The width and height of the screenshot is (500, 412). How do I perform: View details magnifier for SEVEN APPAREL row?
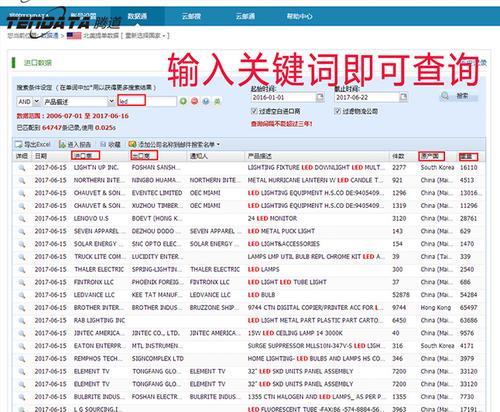point(22,231)
